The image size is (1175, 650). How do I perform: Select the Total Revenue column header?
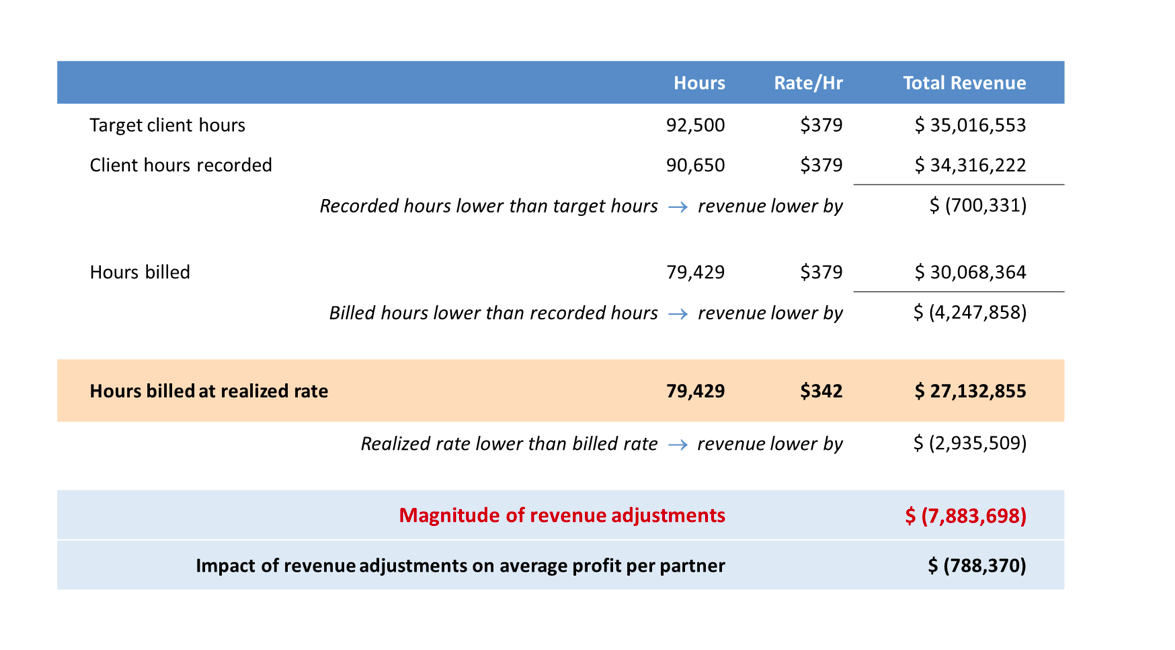pos(964,83)
